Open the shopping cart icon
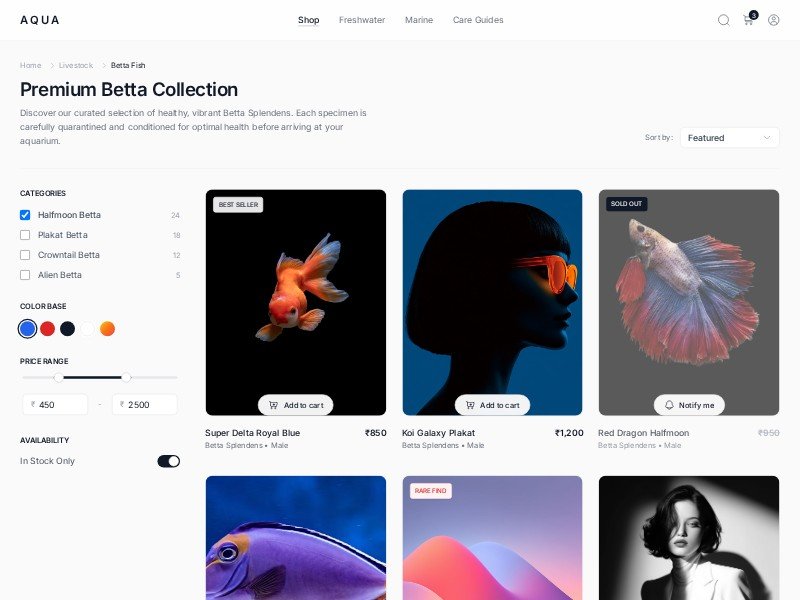The image size is (800, 600). click(x=748, y=20)
